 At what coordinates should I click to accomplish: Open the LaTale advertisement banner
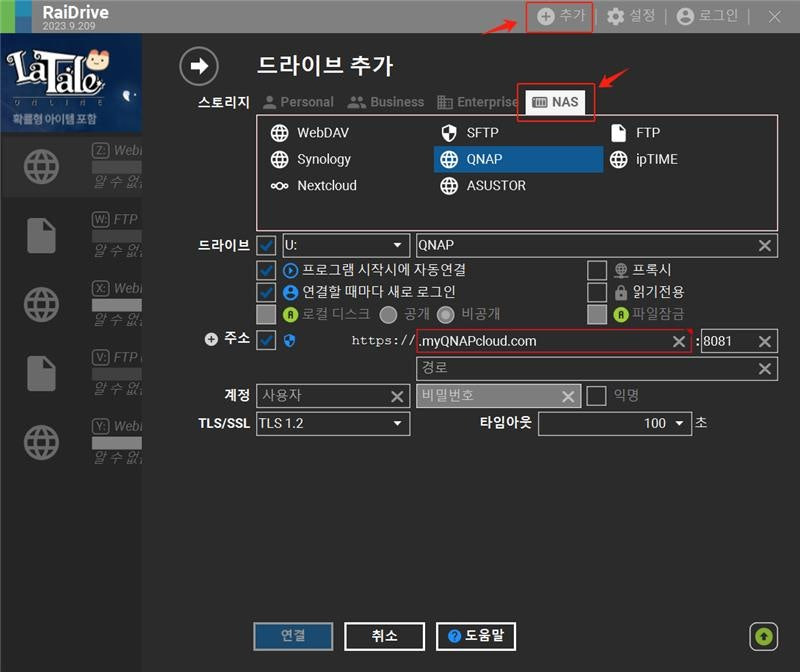pos(71,83)
